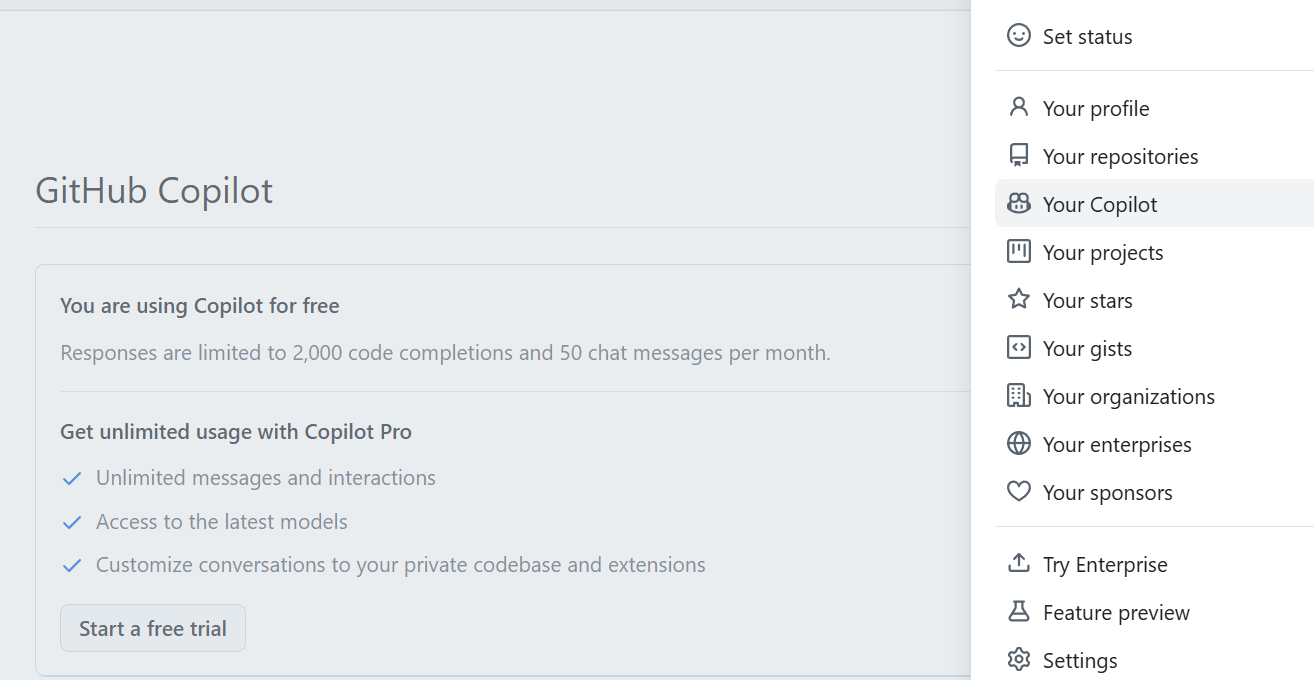The image size is (1314, 680).
Task: Open Settings from the account menu
Action: click(x=1080, y=659)
